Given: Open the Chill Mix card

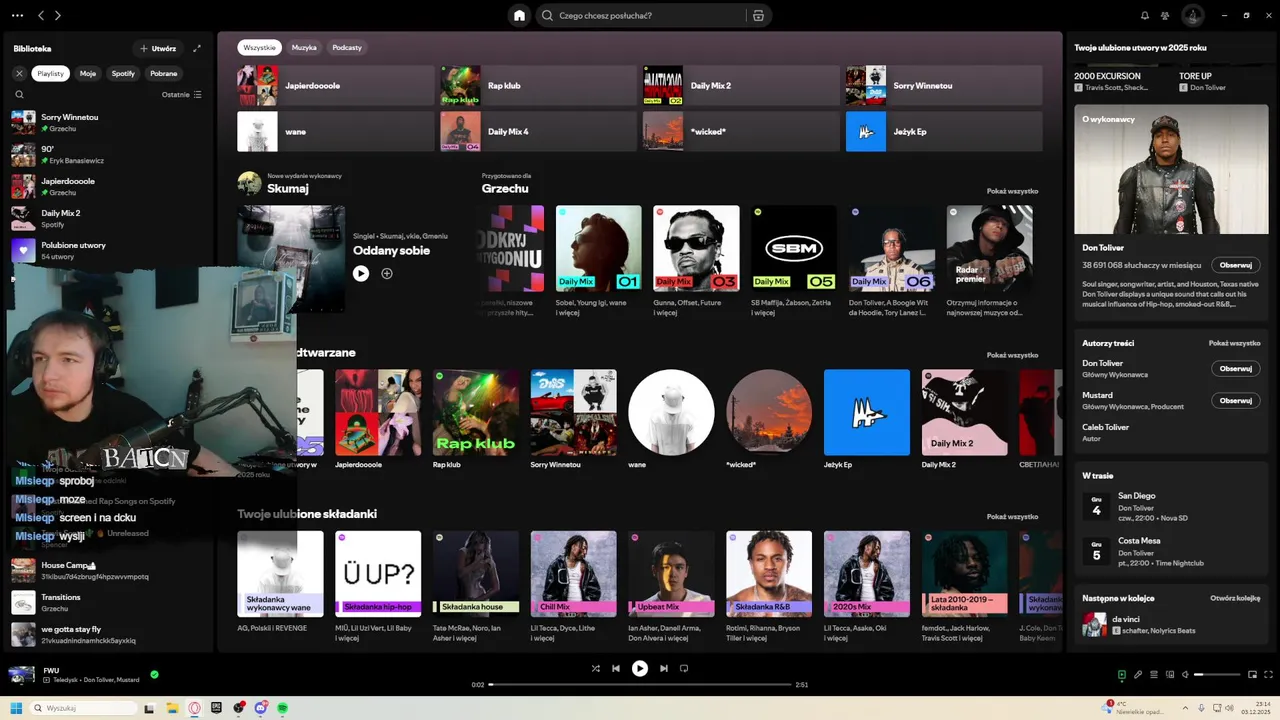Looking at the screenshot, I should pyautogui.click(x=574, y=585).
